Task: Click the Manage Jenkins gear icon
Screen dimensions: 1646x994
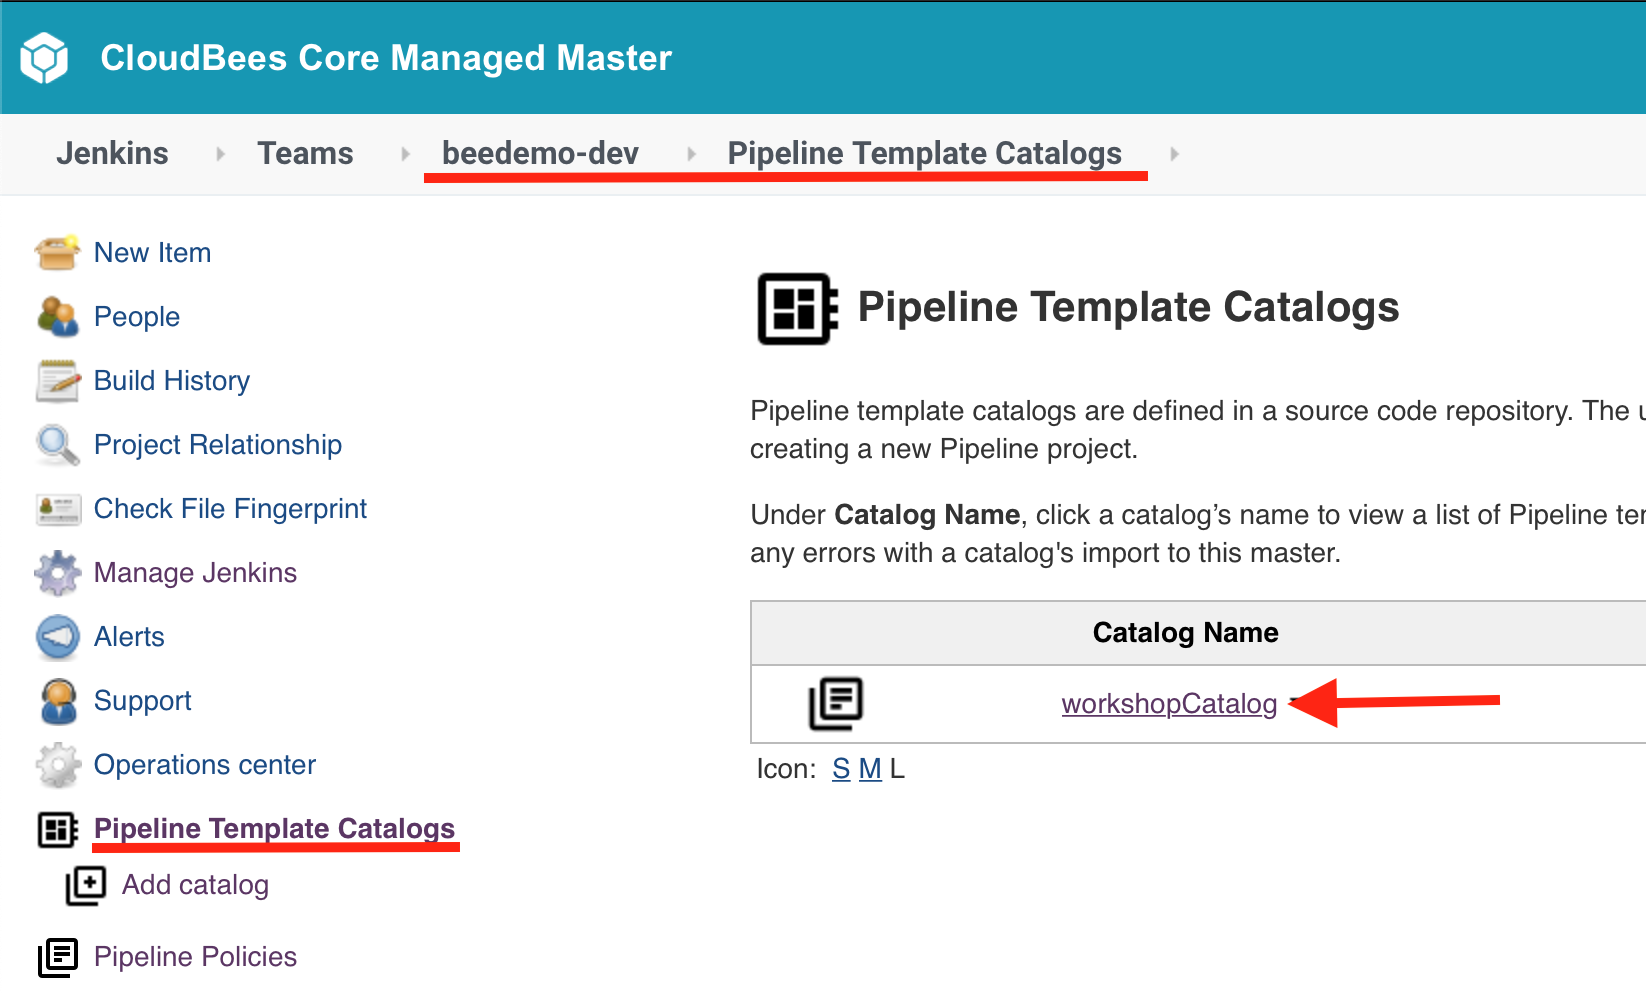Action: tap(57, 573)
